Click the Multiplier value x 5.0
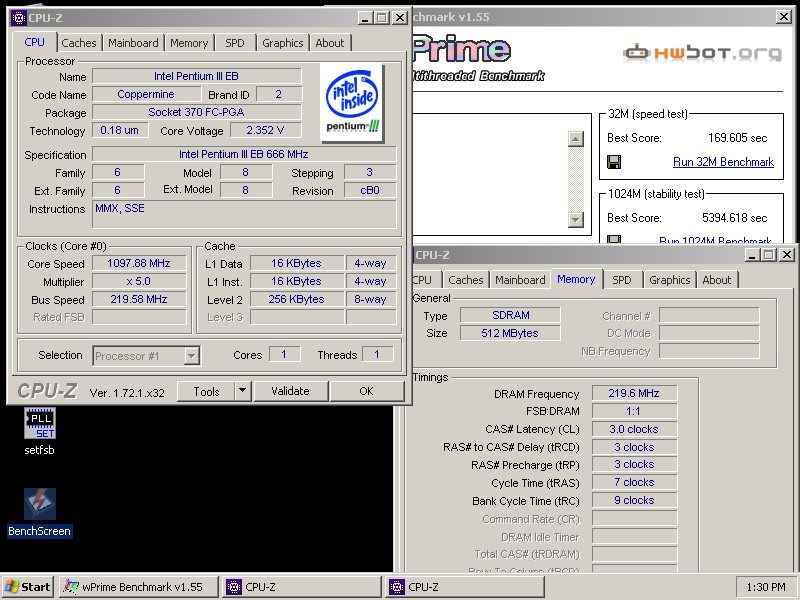This screenshot has height=600, width=800. tap(139, 281)
